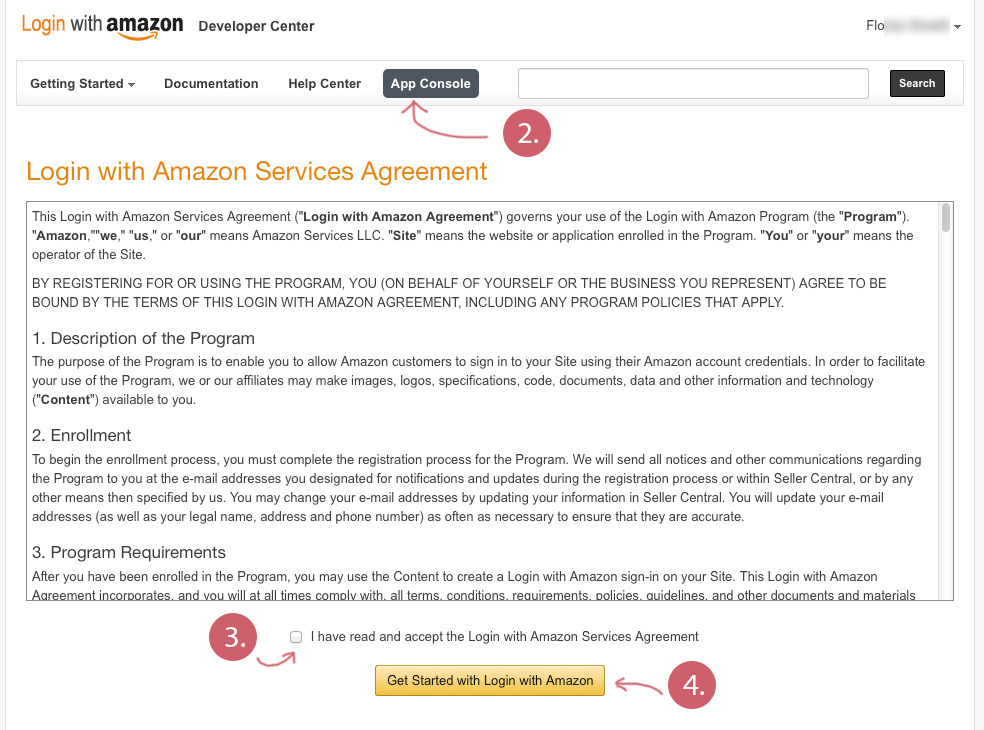Click the "1. Description of the Program" heading
Image resolution: width=984 pixels, height=730 pixels.
tap(143, 338)
